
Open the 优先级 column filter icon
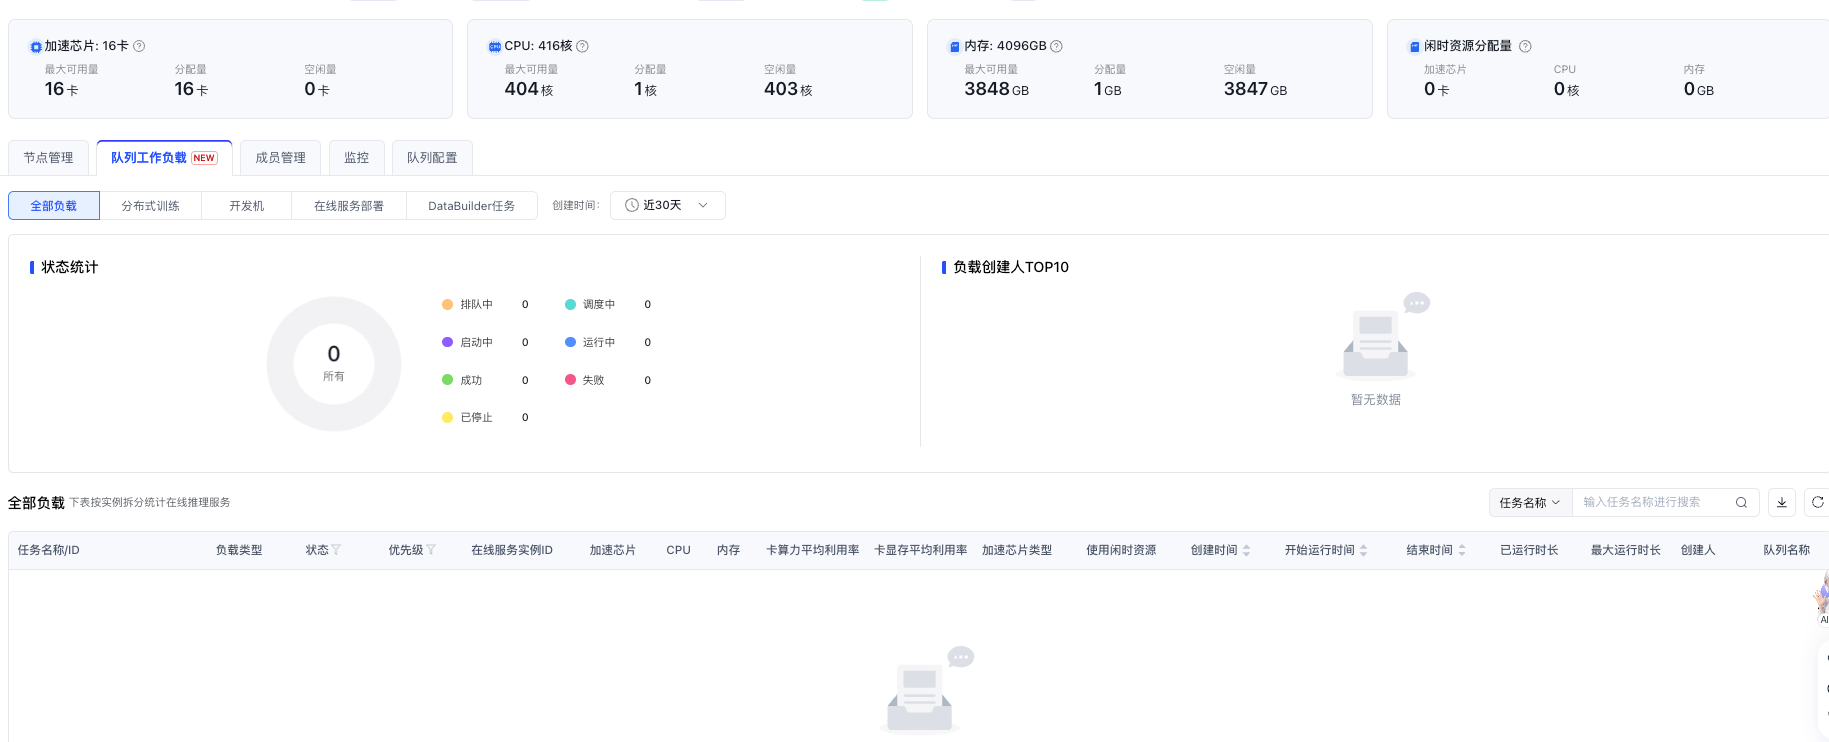coord(431,550)
